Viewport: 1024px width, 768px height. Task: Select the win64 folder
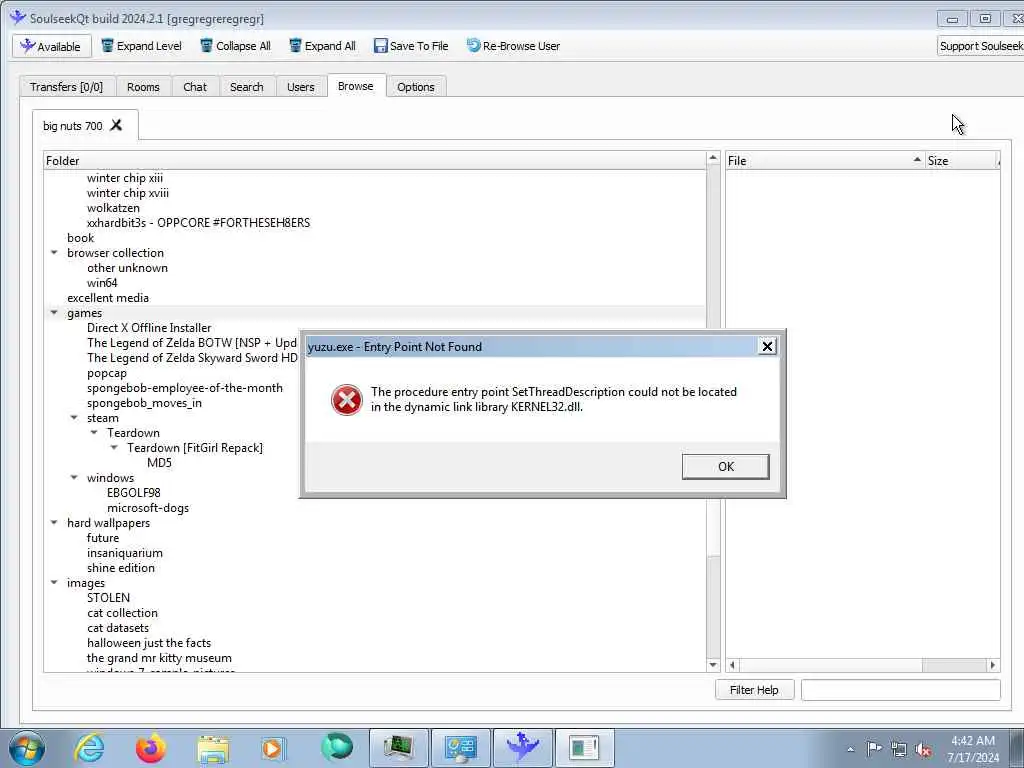tap(102, 283)
